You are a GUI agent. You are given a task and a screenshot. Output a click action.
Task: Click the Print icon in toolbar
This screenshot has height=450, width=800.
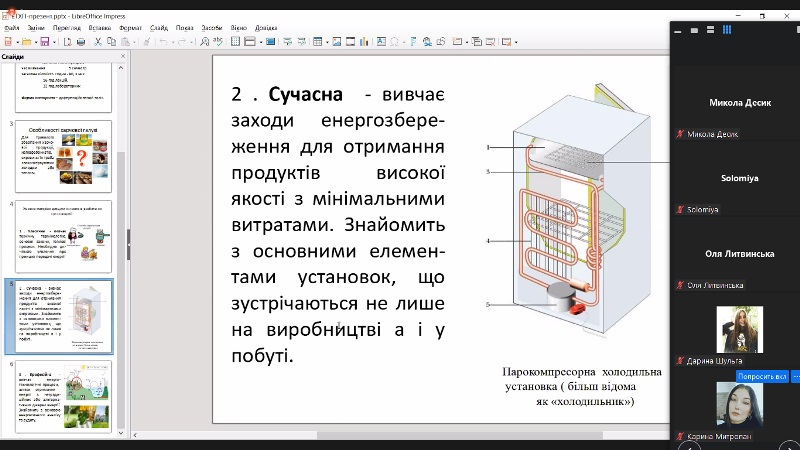pyautogui.click(x=81, y=42)
